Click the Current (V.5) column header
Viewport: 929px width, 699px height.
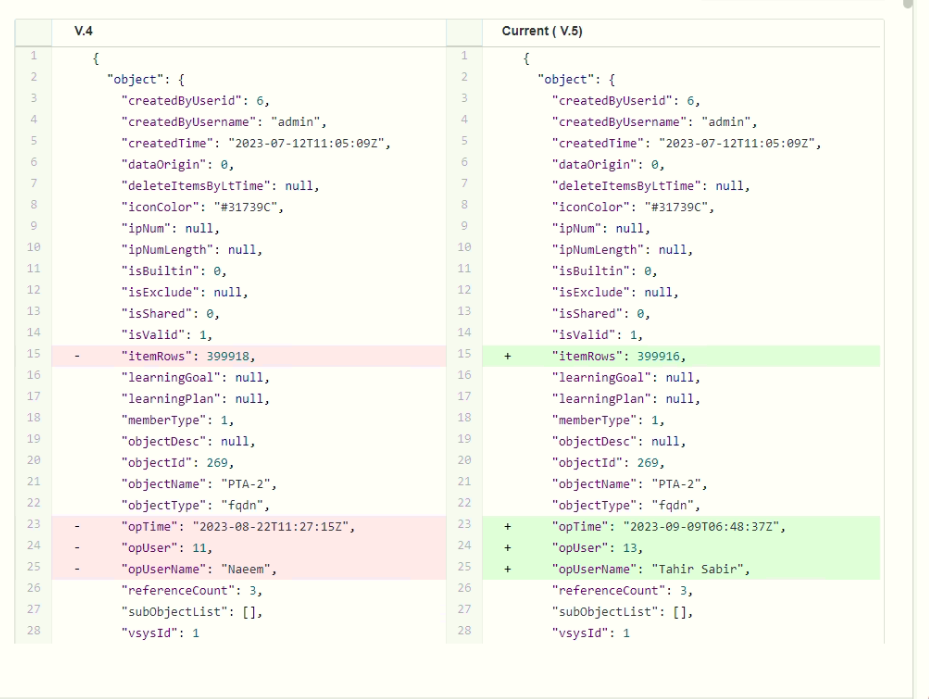(541, 32)
